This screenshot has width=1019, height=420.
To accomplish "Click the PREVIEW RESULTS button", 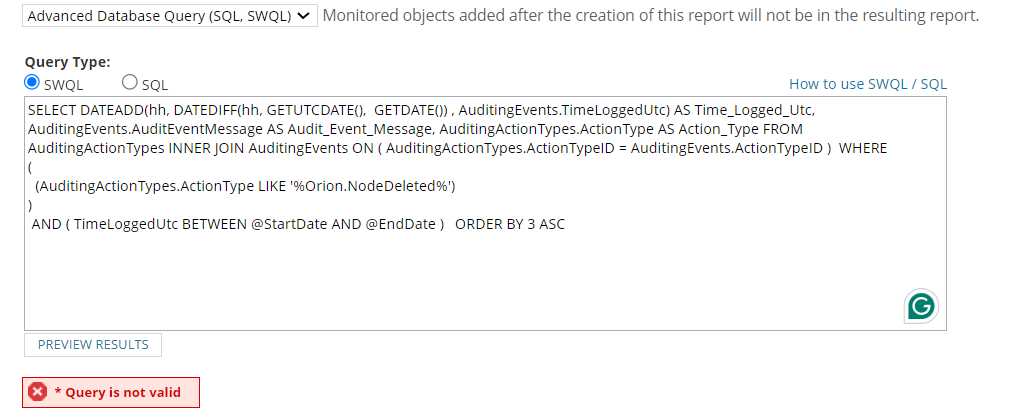I will pos(93,345).
